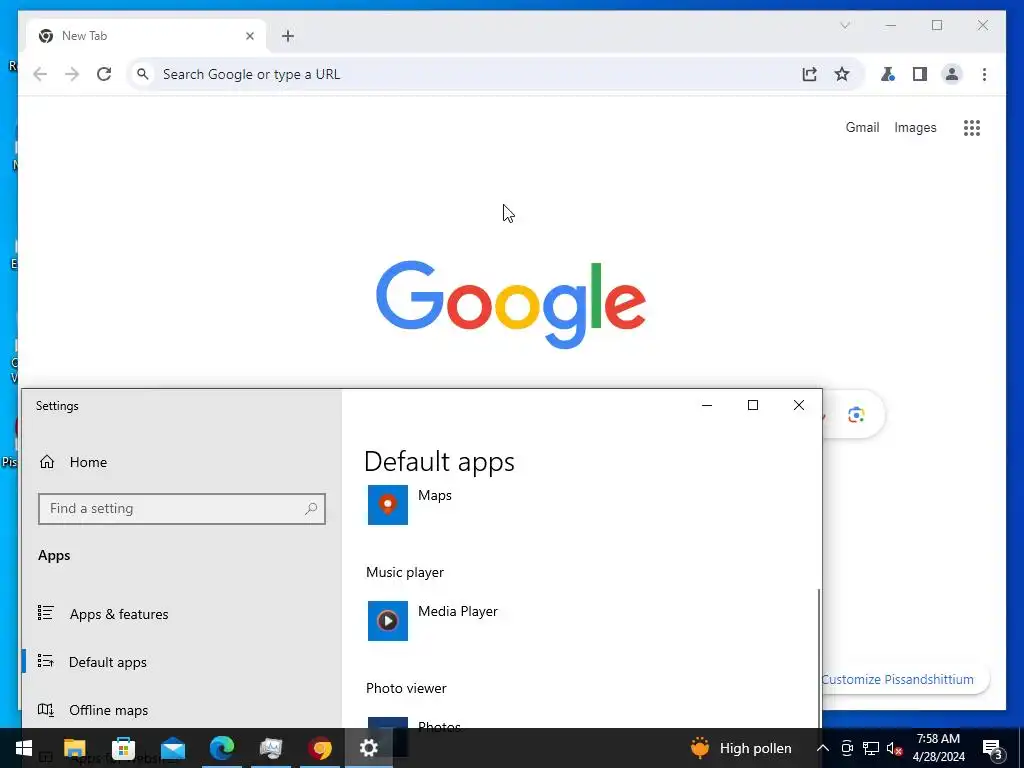Minimize the Settings window
The width and height of the screenshot is (1024, 768).
[707, 405]
